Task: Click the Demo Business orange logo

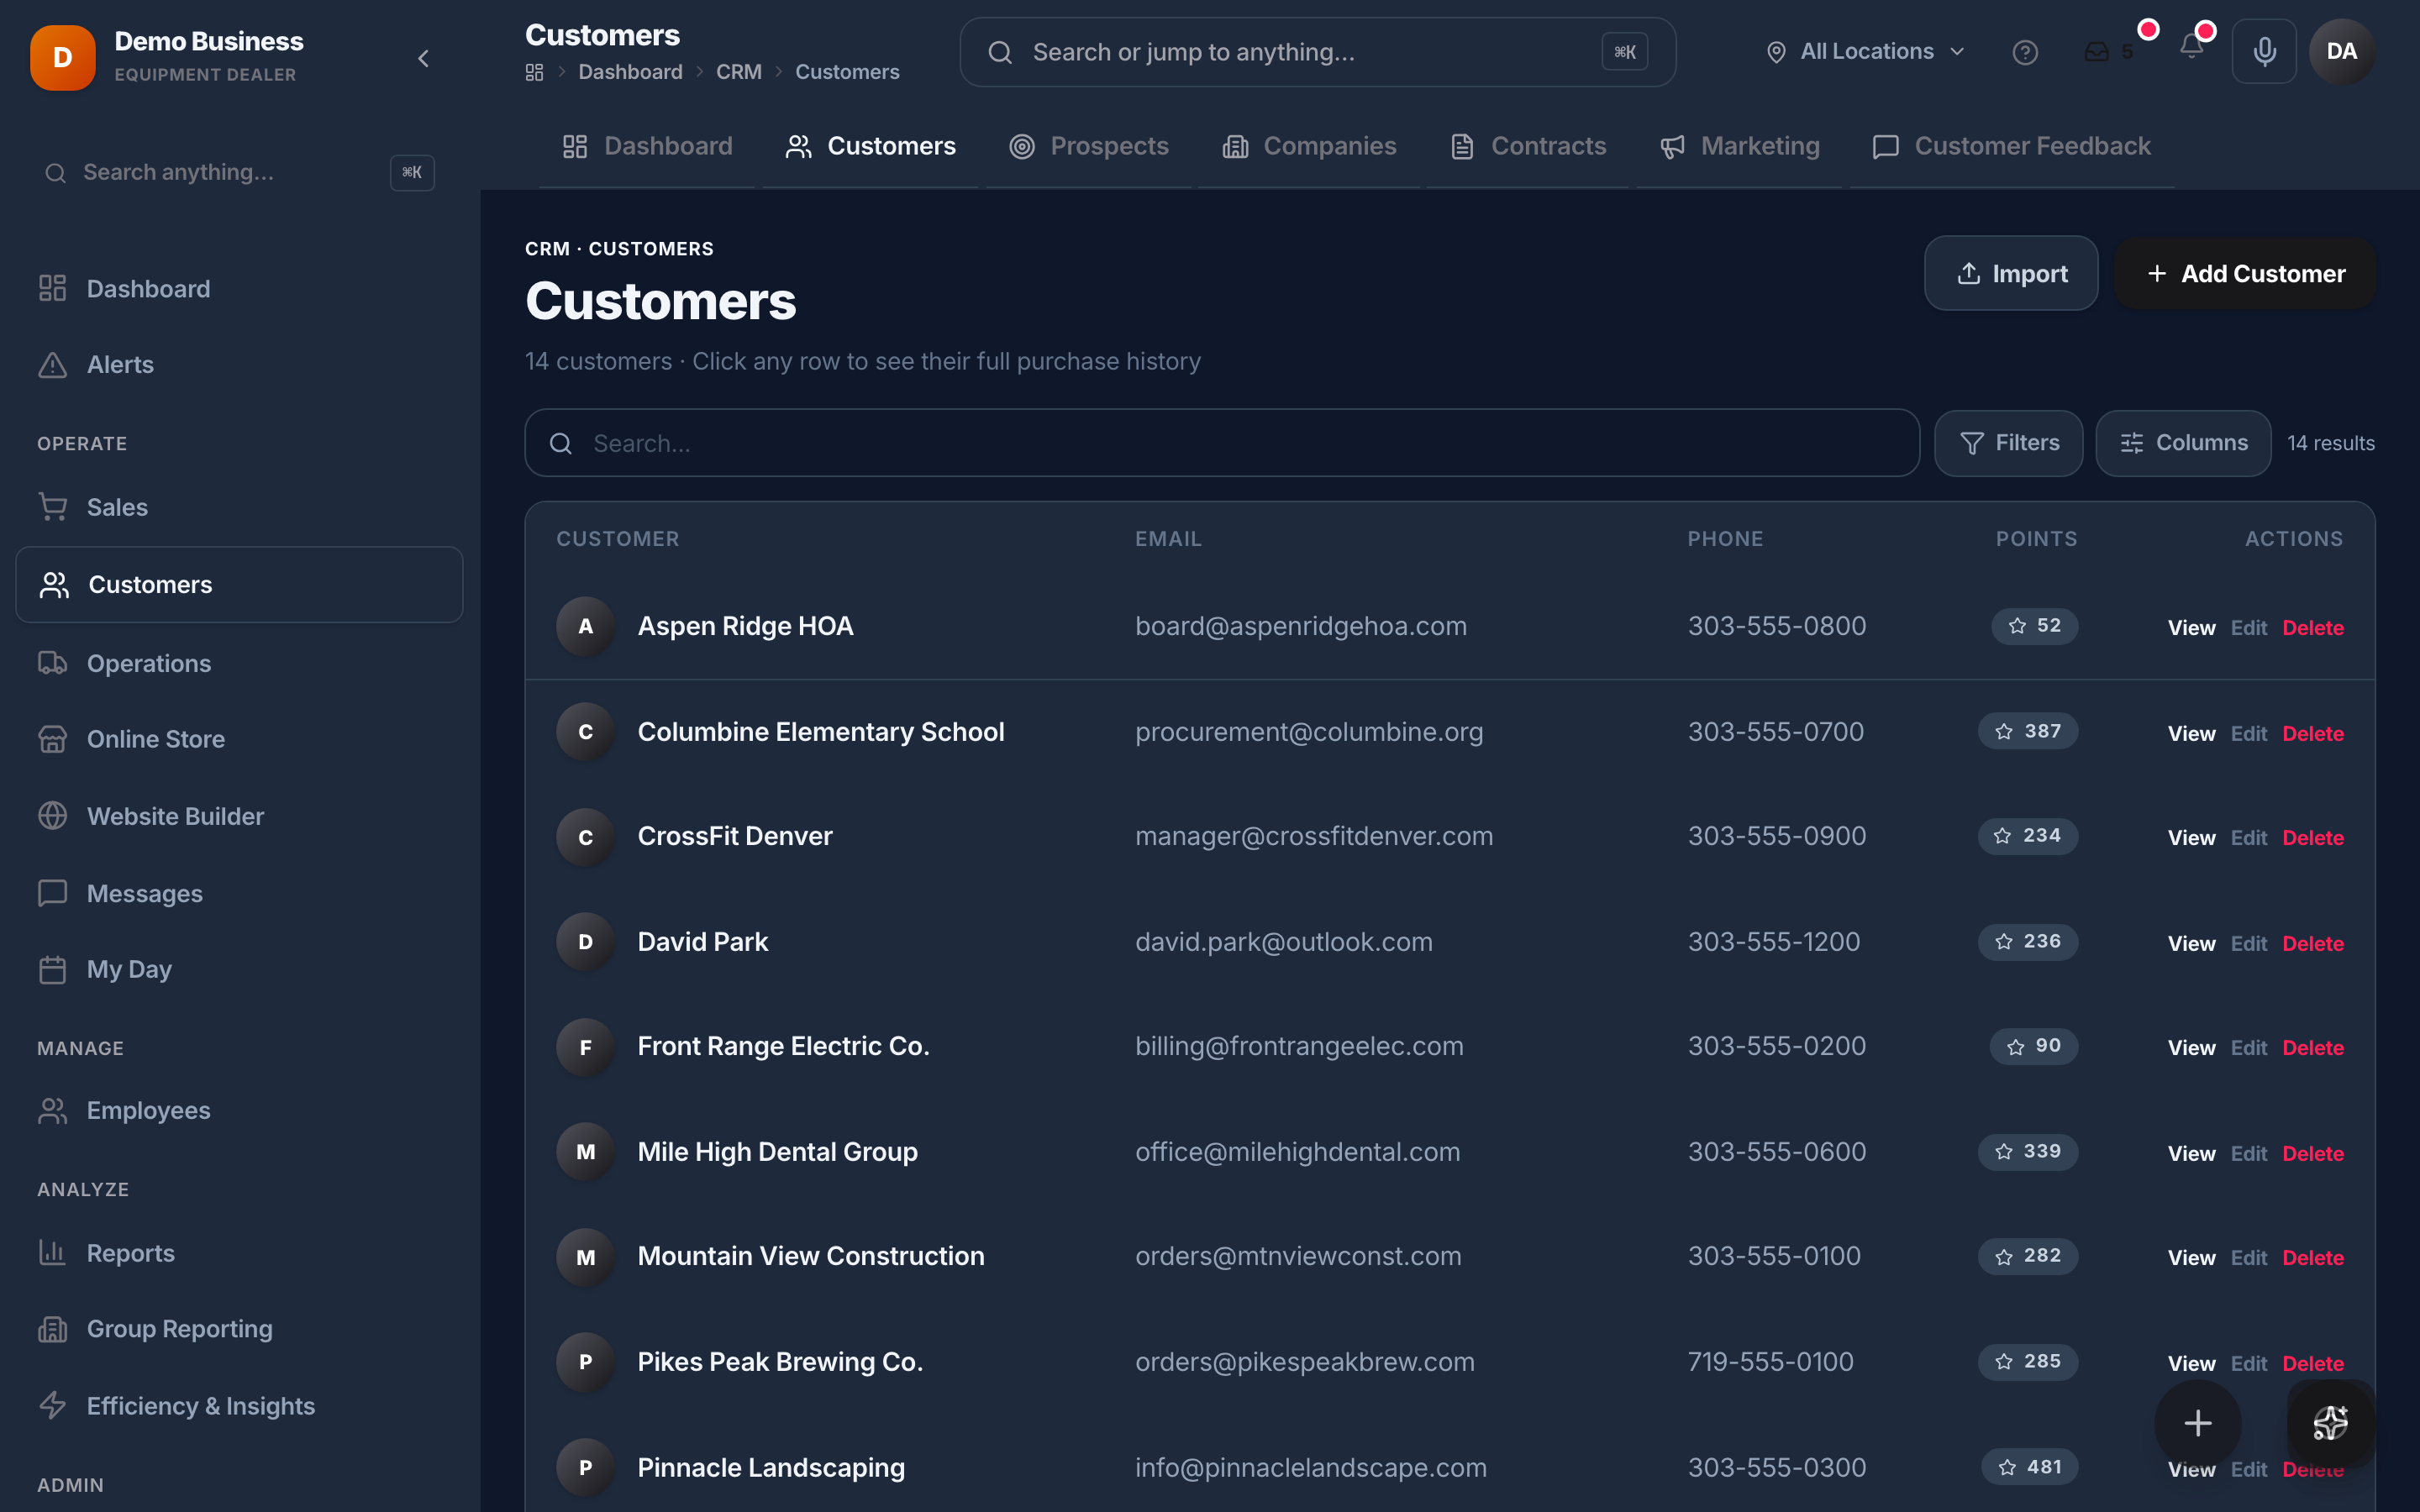Action: (x=62, y=58)
